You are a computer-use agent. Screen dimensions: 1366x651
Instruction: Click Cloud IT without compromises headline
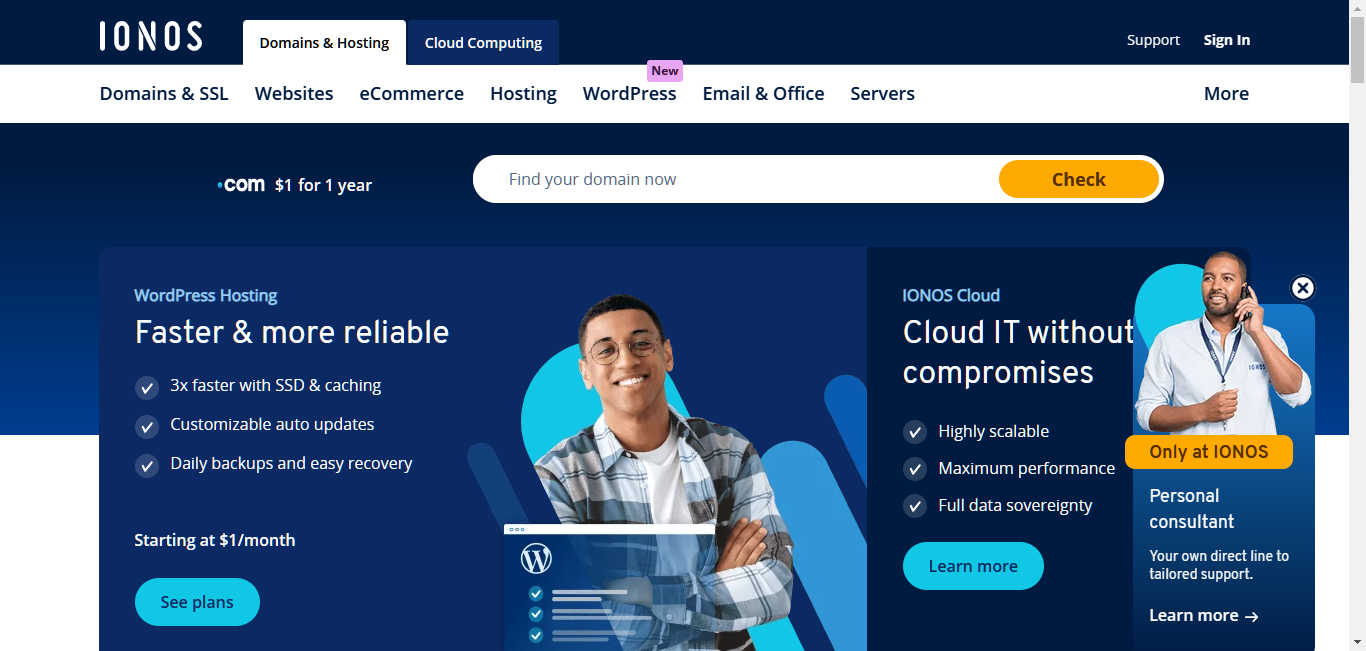click(x=1019, y=352)
